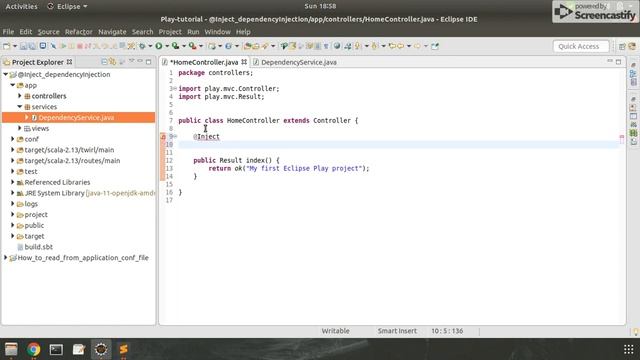The image size is (640, 360).
Task: Click the External Tools run icon
Action: (192, 46)
